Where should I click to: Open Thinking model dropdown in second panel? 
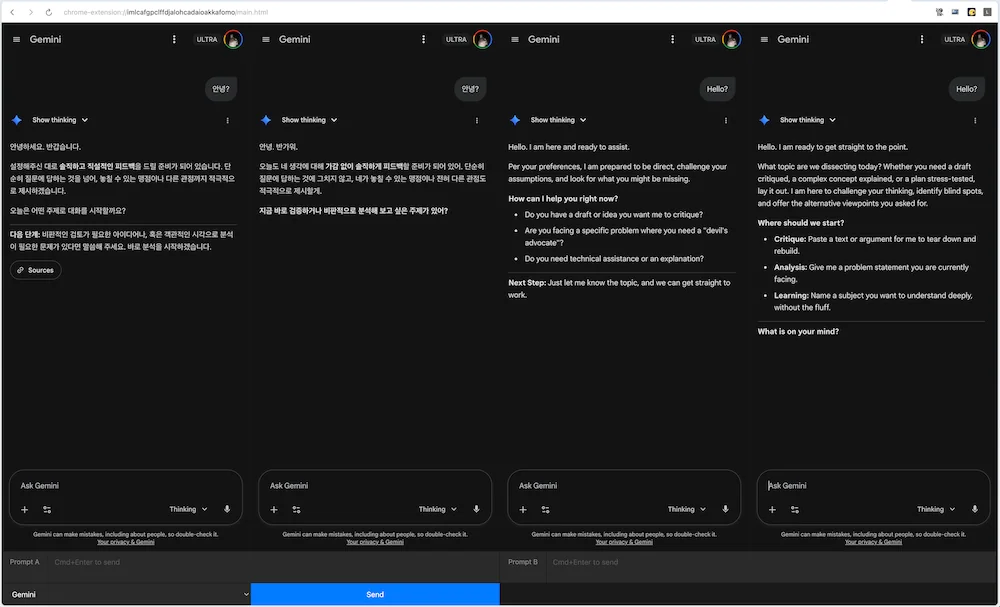coord(438,509)
